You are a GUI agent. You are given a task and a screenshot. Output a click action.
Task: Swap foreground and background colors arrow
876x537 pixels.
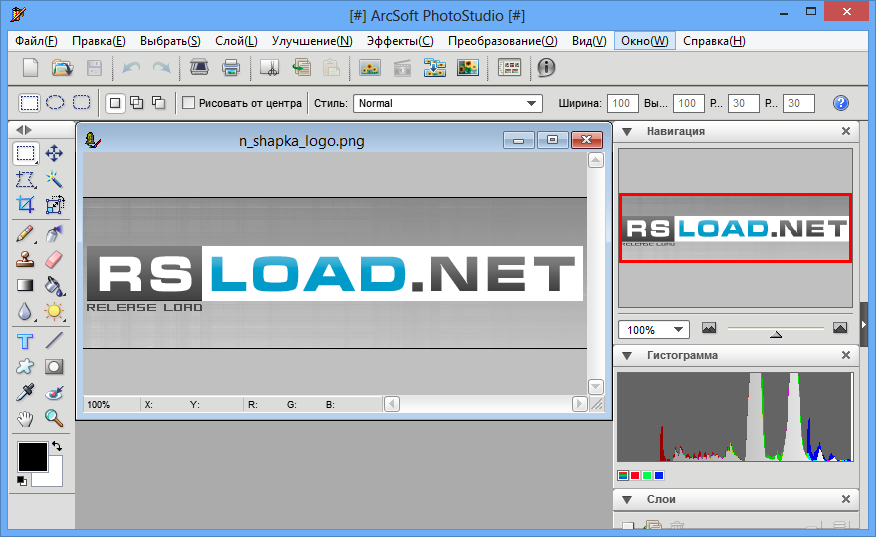[57, 446]
